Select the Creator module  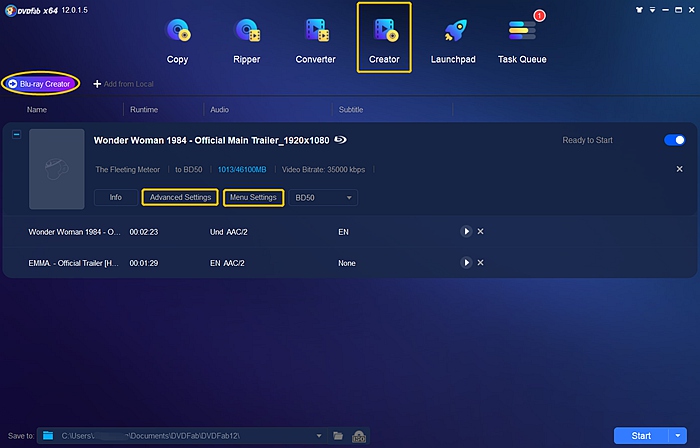pyautogui.click(x=384, y=37)
